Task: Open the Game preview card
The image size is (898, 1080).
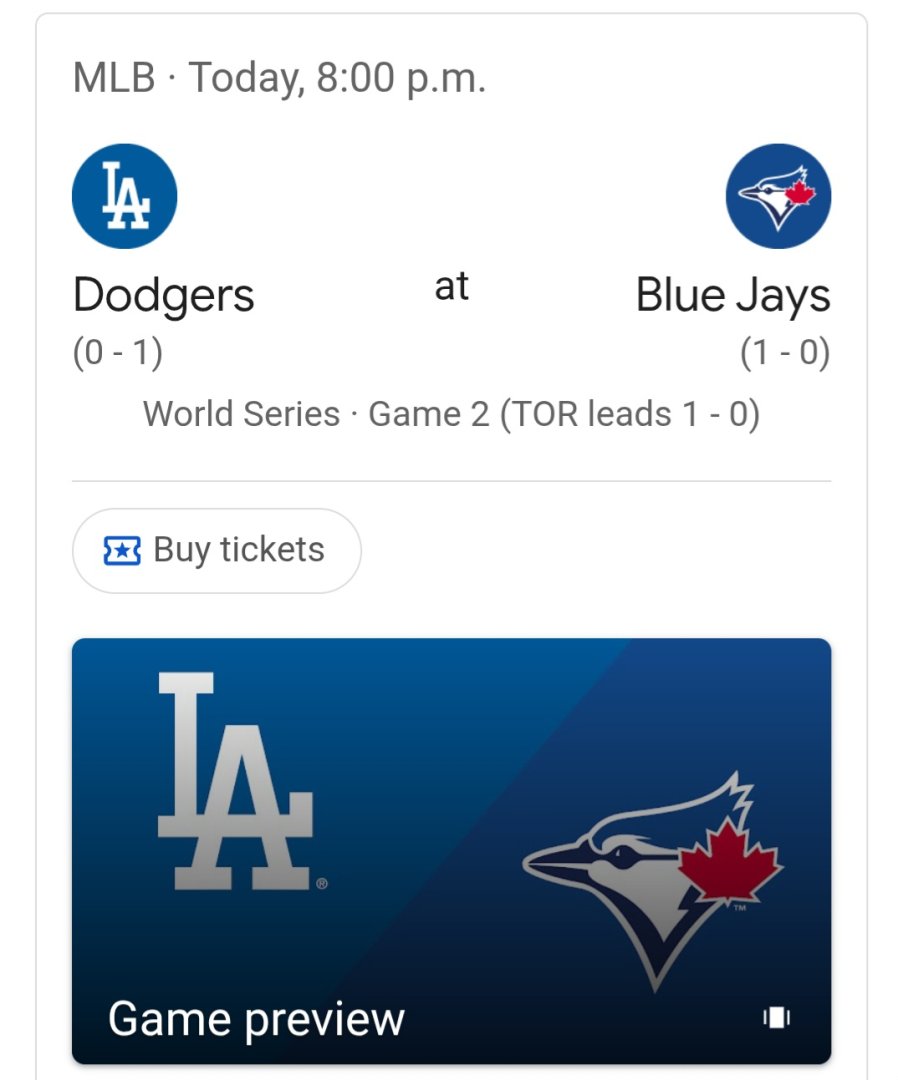Action: click(x=451, y=850)
